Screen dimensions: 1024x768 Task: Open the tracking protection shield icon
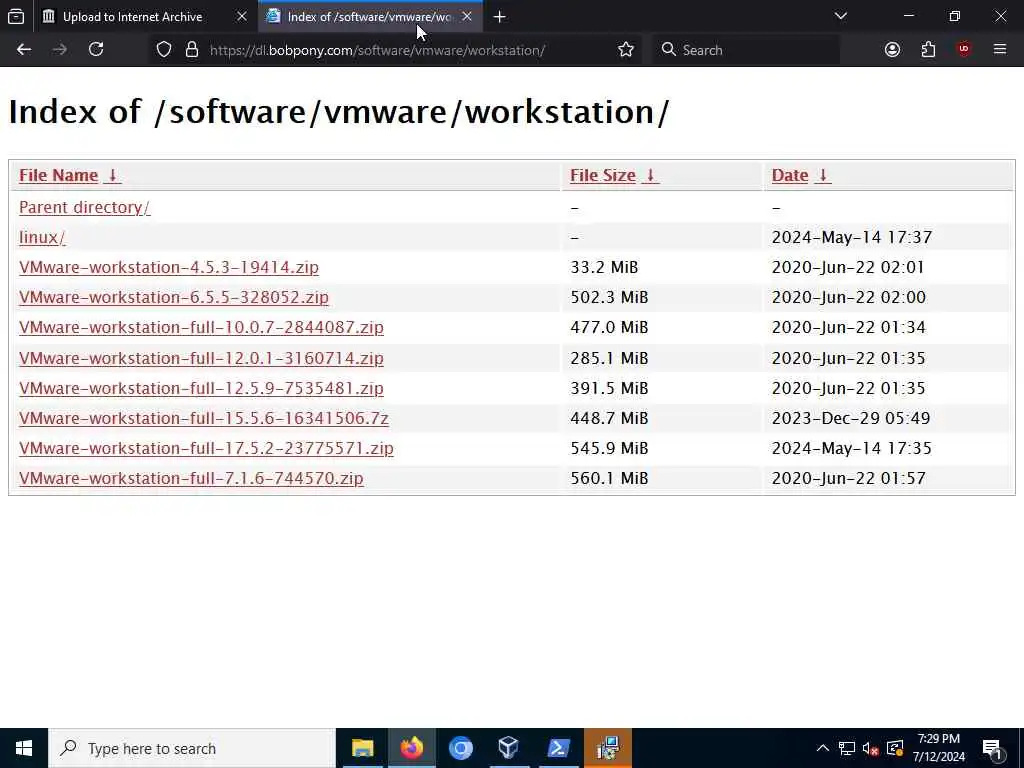(x=164, y=50)
